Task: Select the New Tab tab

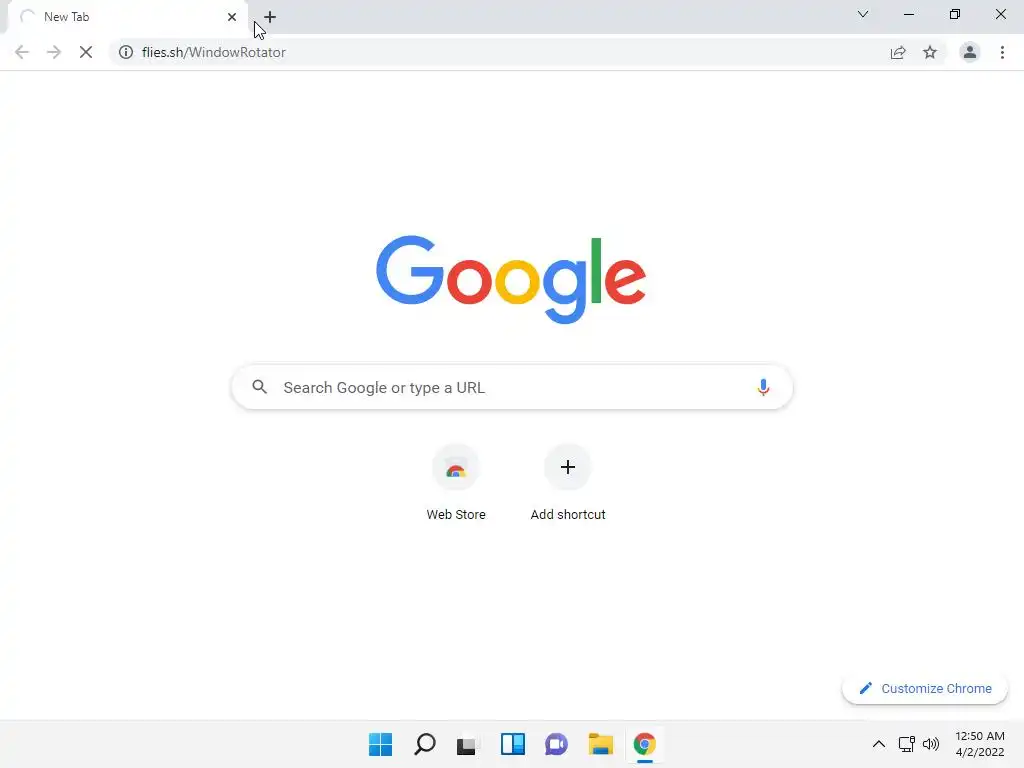Action: (x=127, y=17)
